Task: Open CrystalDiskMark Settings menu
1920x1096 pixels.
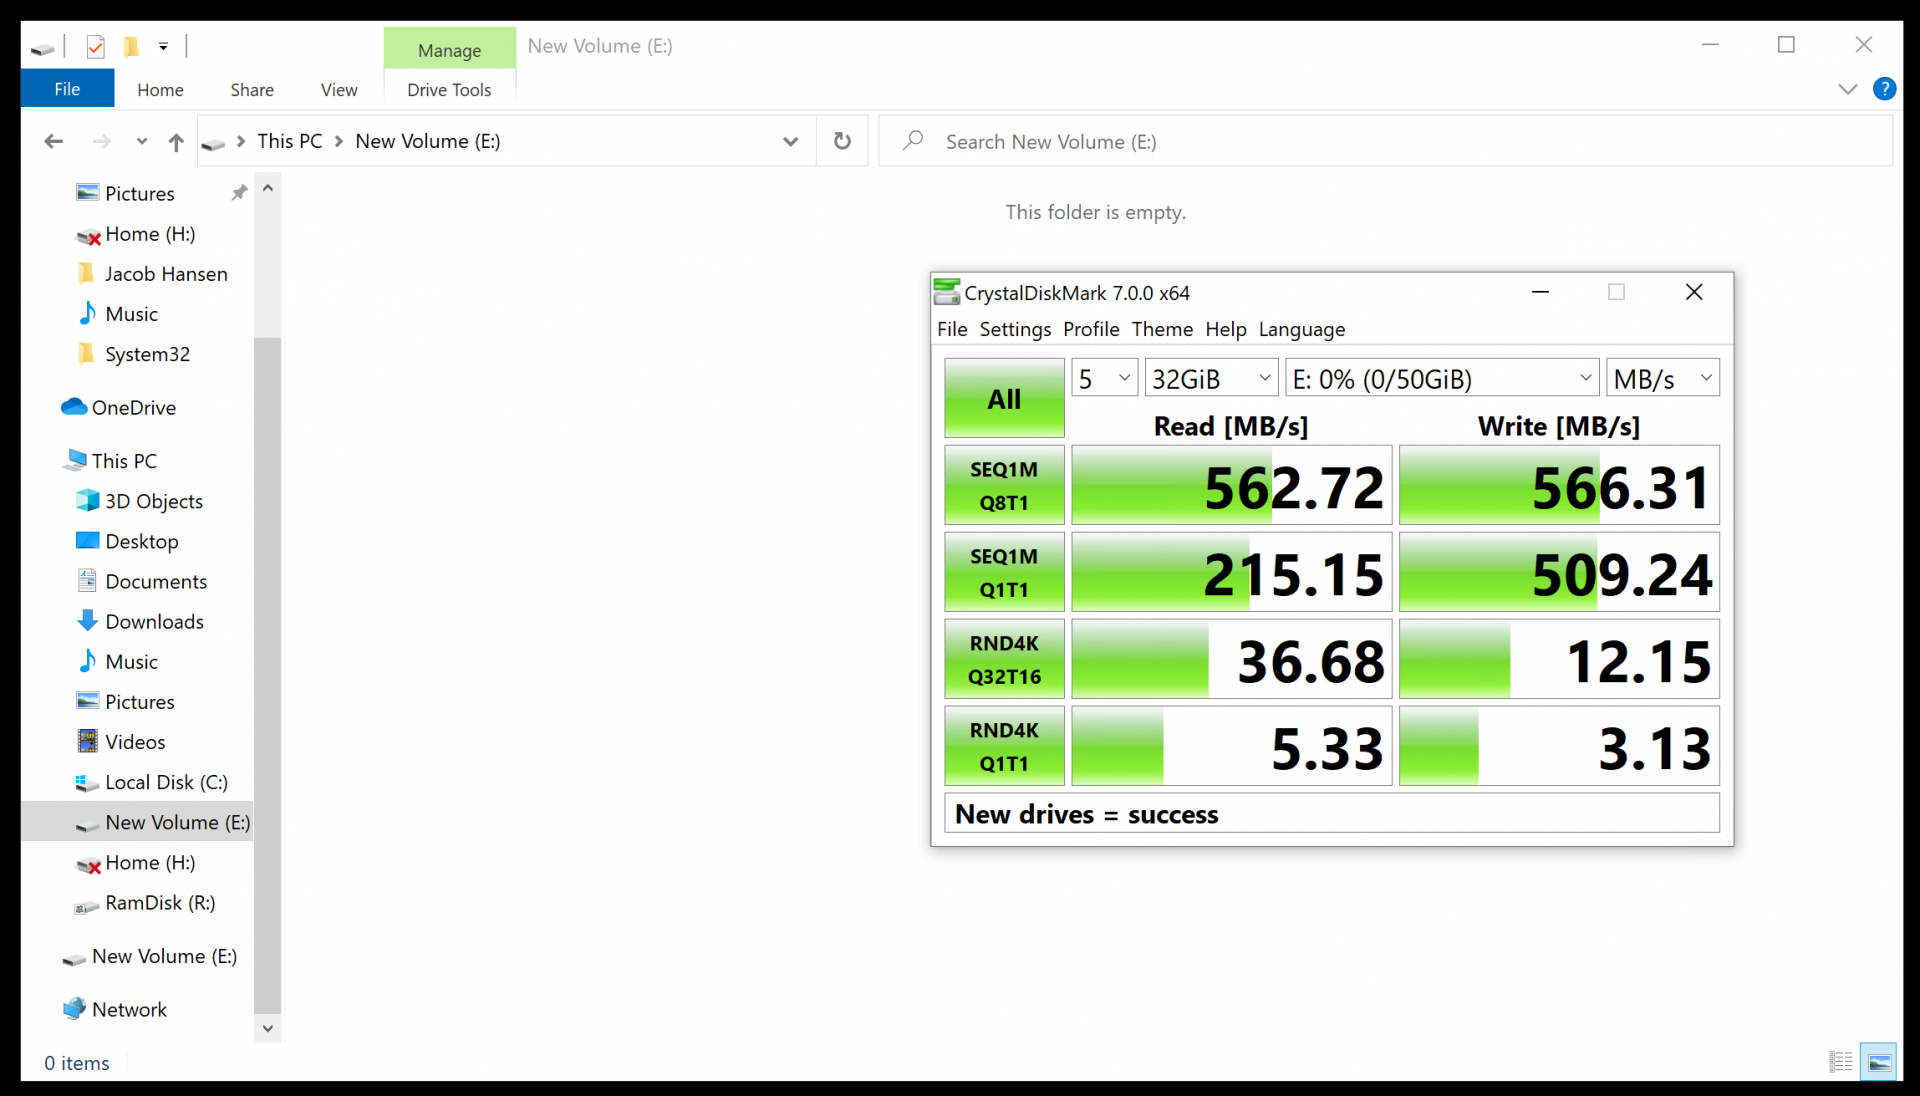Action: click(1015, 329)
